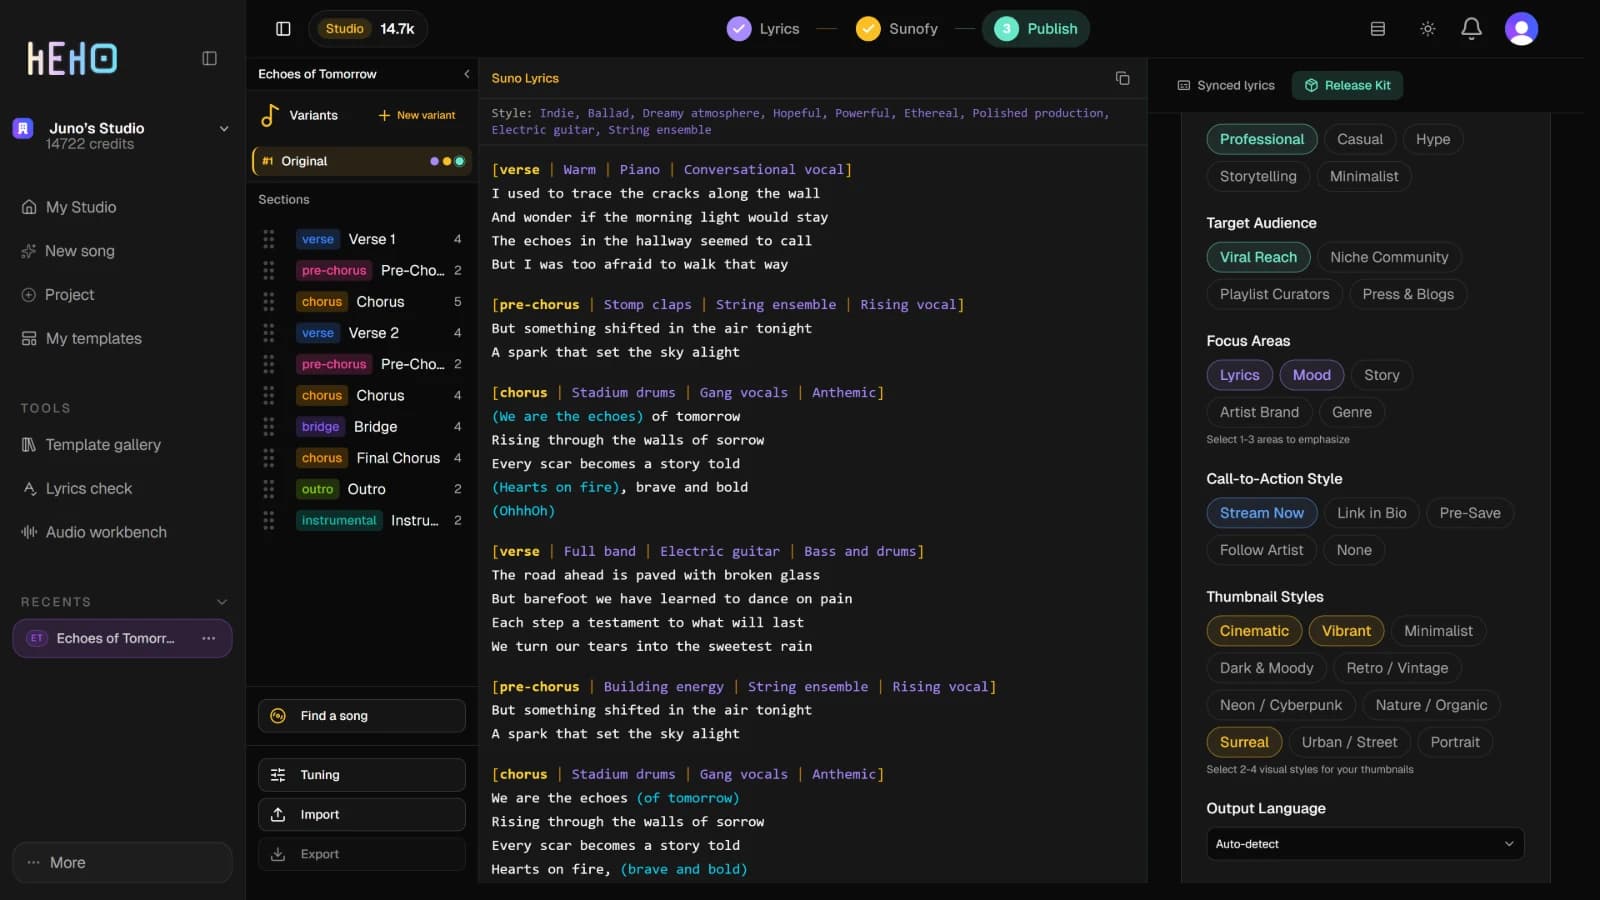This screenshot has height=900, width=1600.
Task: Select the Release Kit tab
Action: coord(1347,85)
